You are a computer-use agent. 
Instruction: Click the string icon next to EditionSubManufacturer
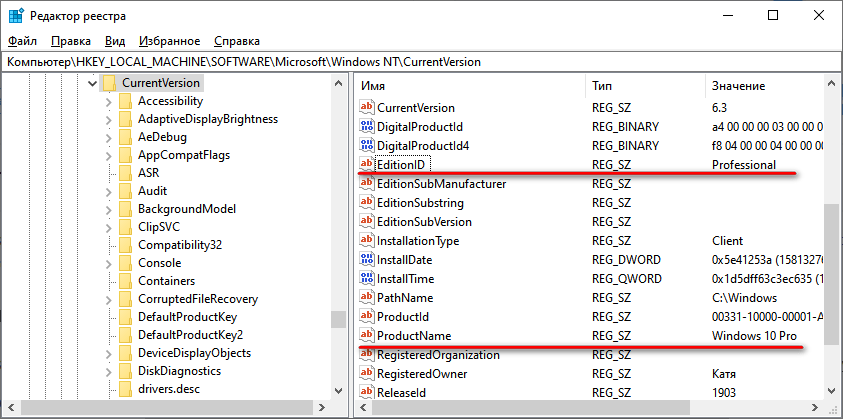click(367, 183)
